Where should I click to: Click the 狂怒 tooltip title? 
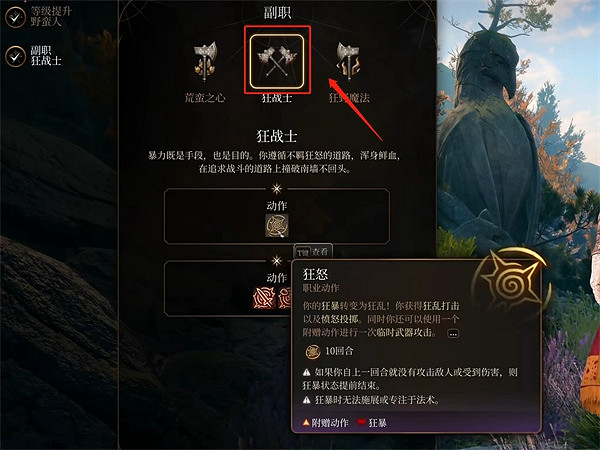[315, 274]
